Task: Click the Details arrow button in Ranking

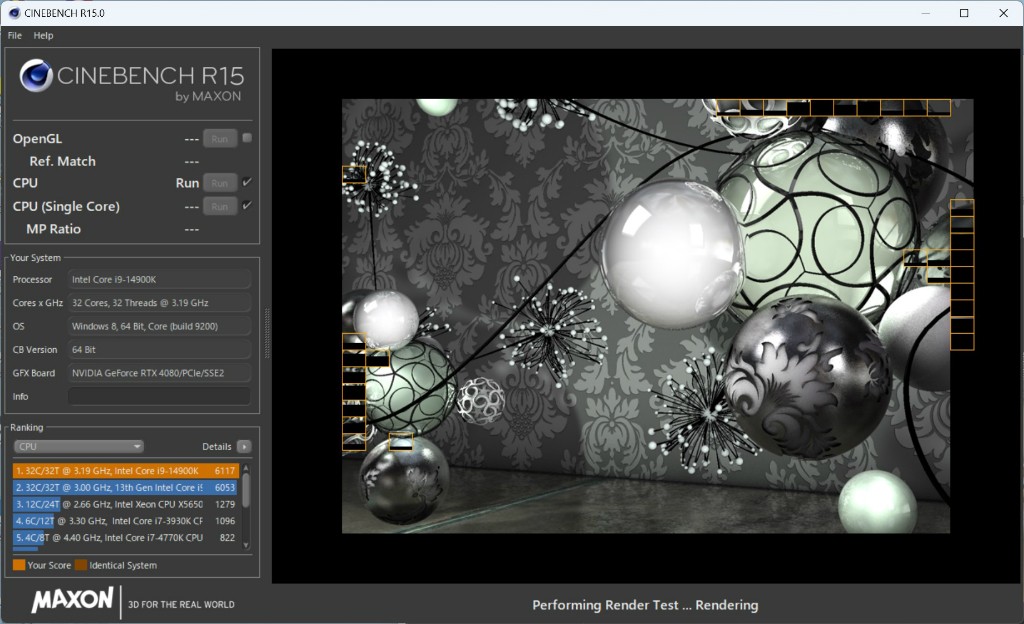Action: coord(244,447)
